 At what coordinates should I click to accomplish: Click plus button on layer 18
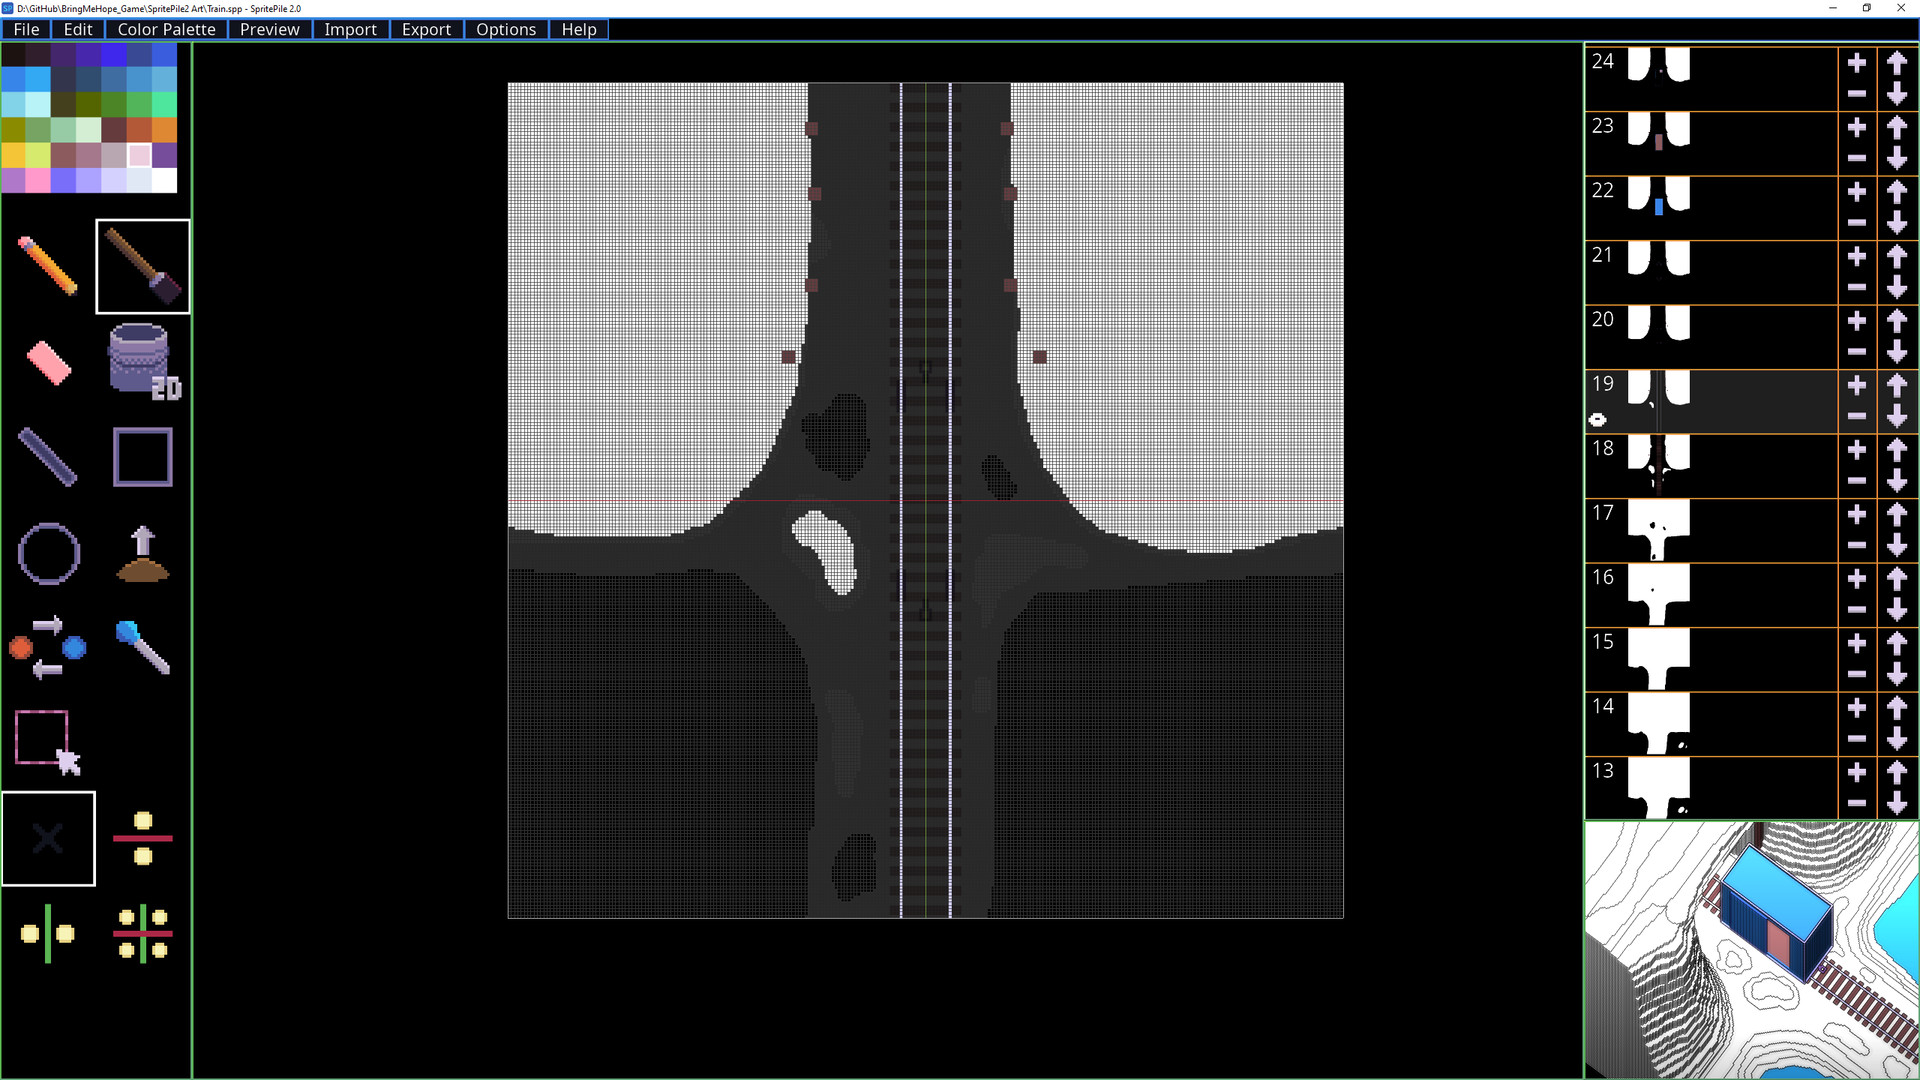point(1857,450)
